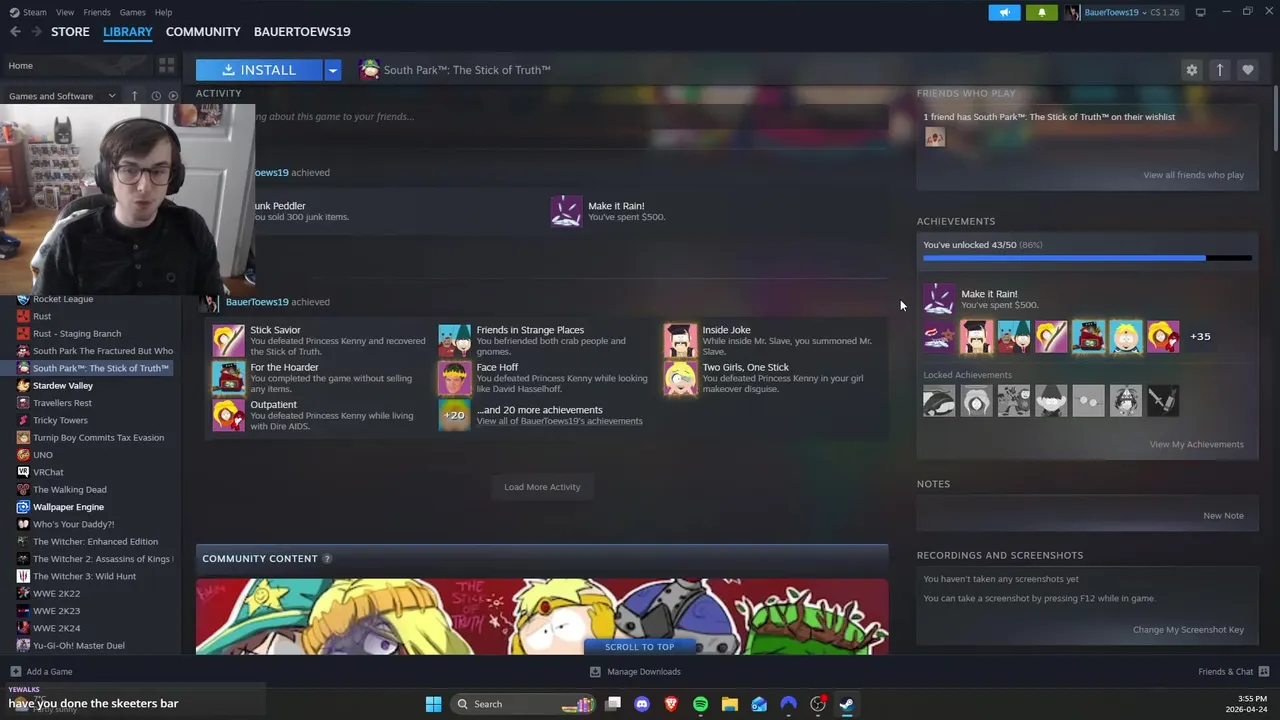This screenshot has height=720, width=1280.
Task: Click the Windows Start button
Action: (433, 704)
